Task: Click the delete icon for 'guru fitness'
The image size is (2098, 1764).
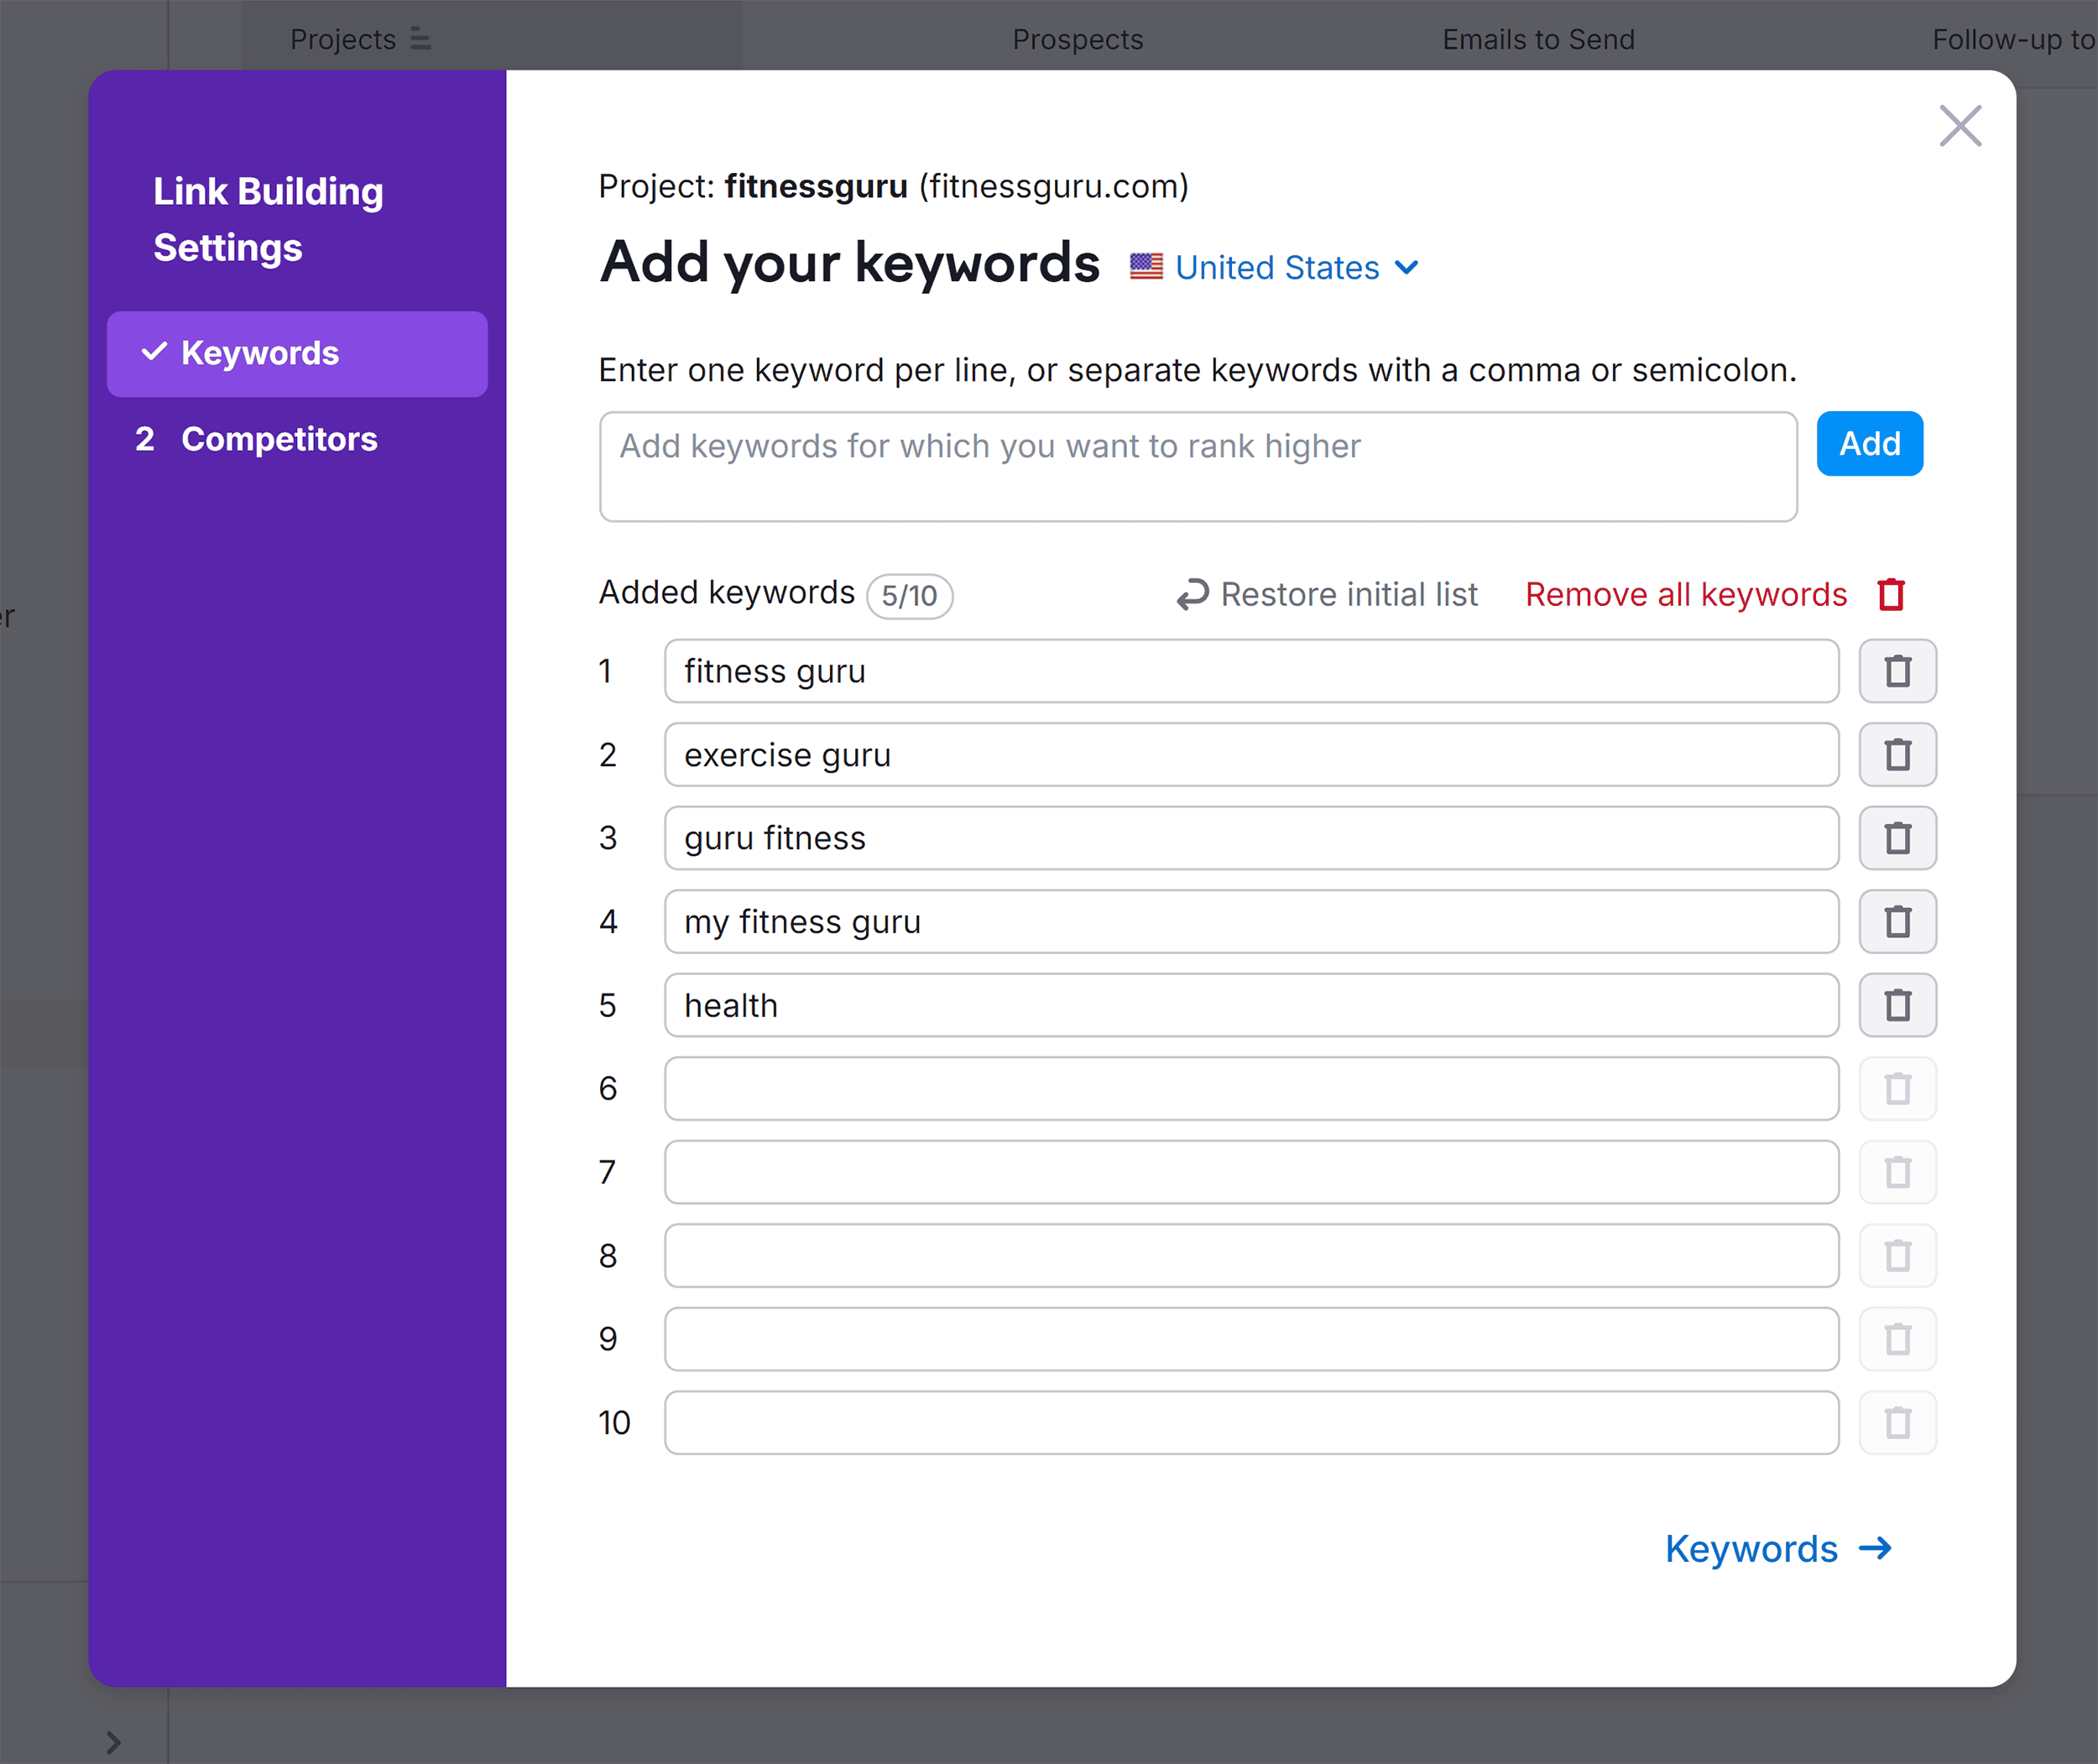Action: pos(1895,838)
